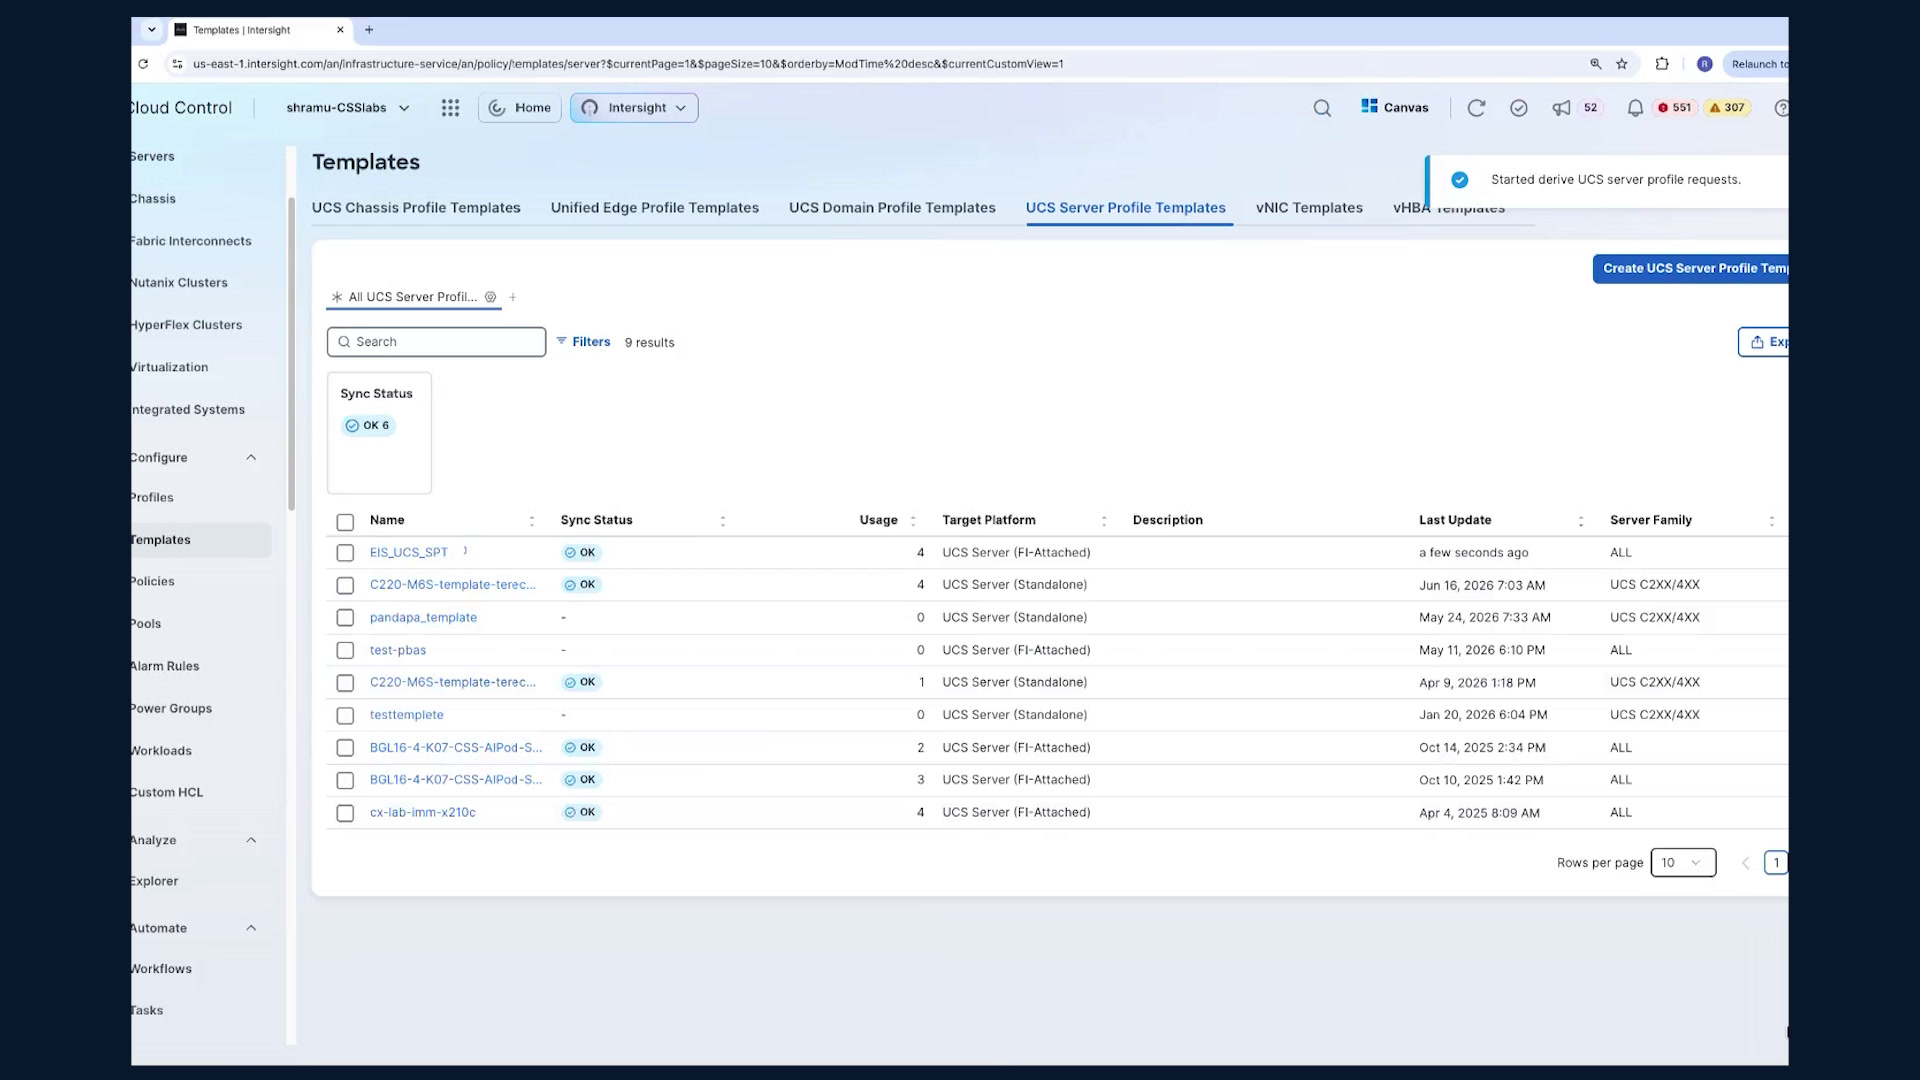The height and width of the screenshot is (1080, 1920).
Task: Open the Rows per page dropdown
Action: click(x=1683, y=863)
